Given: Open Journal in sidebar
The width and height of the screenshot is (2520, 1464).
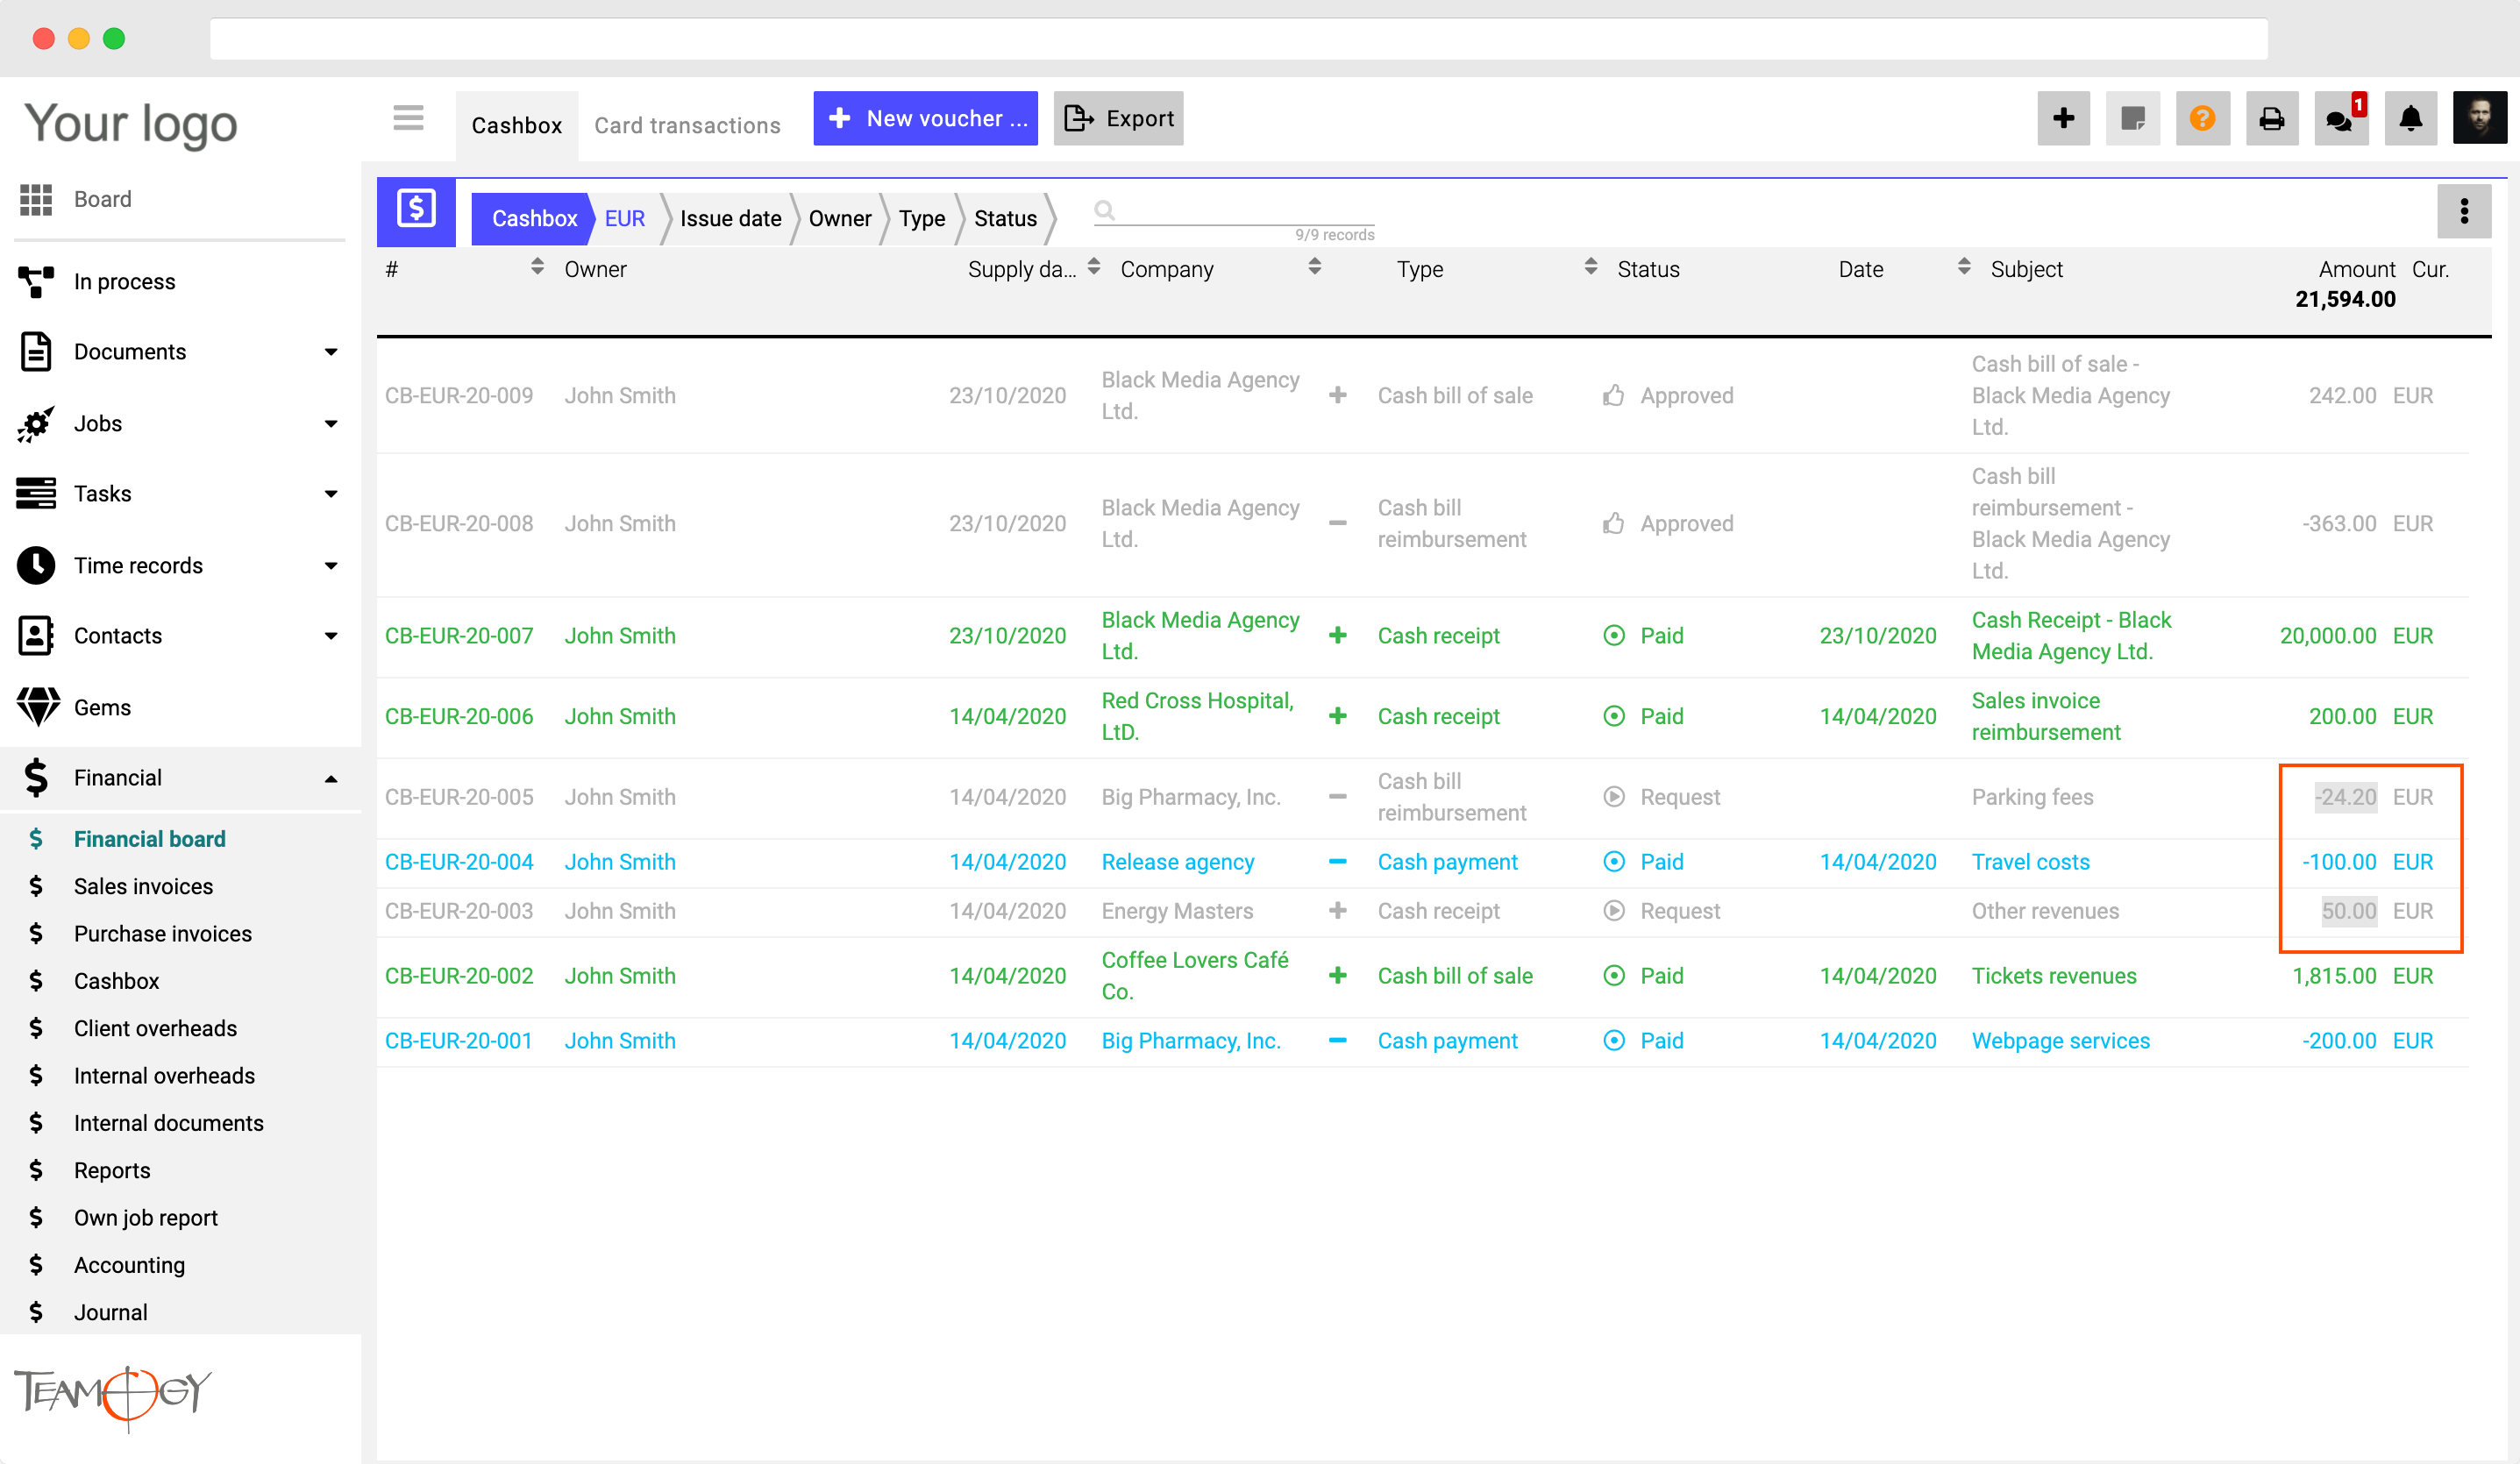Looking at the screenshot, I should click(x=110, y=1313).
